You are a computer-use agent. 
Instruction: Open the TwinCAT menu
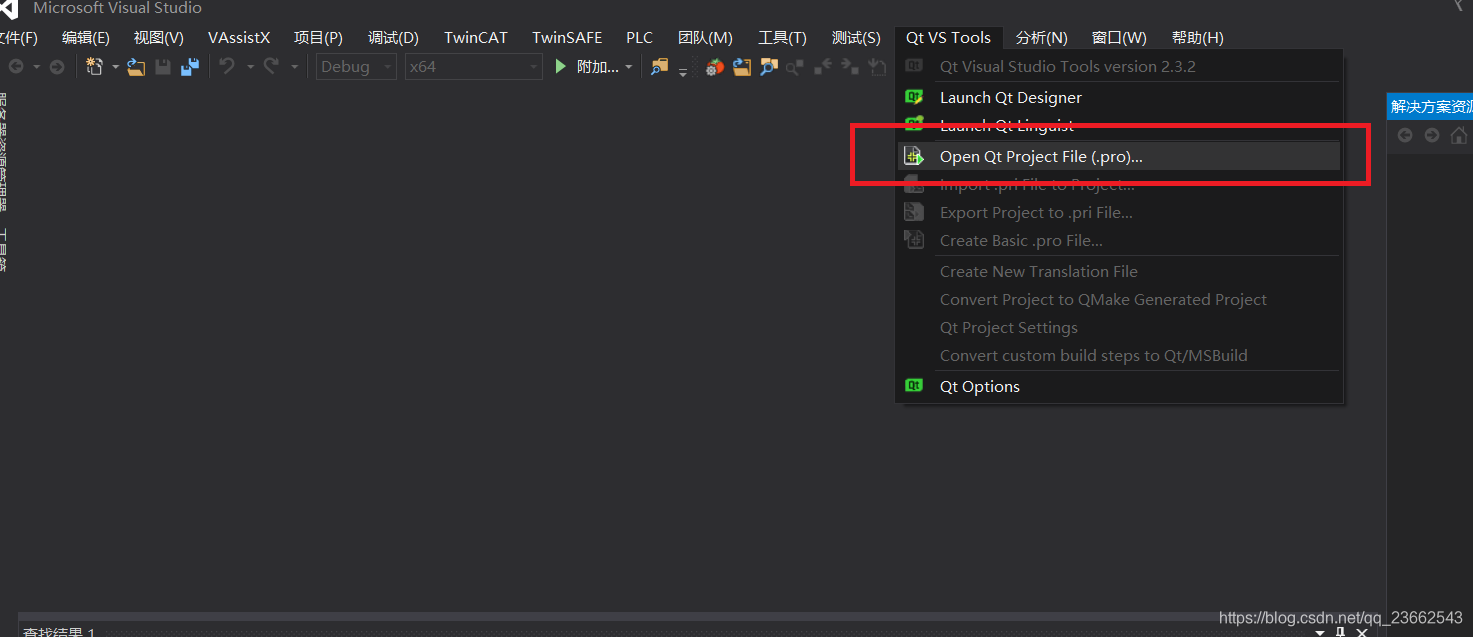click(x=476, y=38)
